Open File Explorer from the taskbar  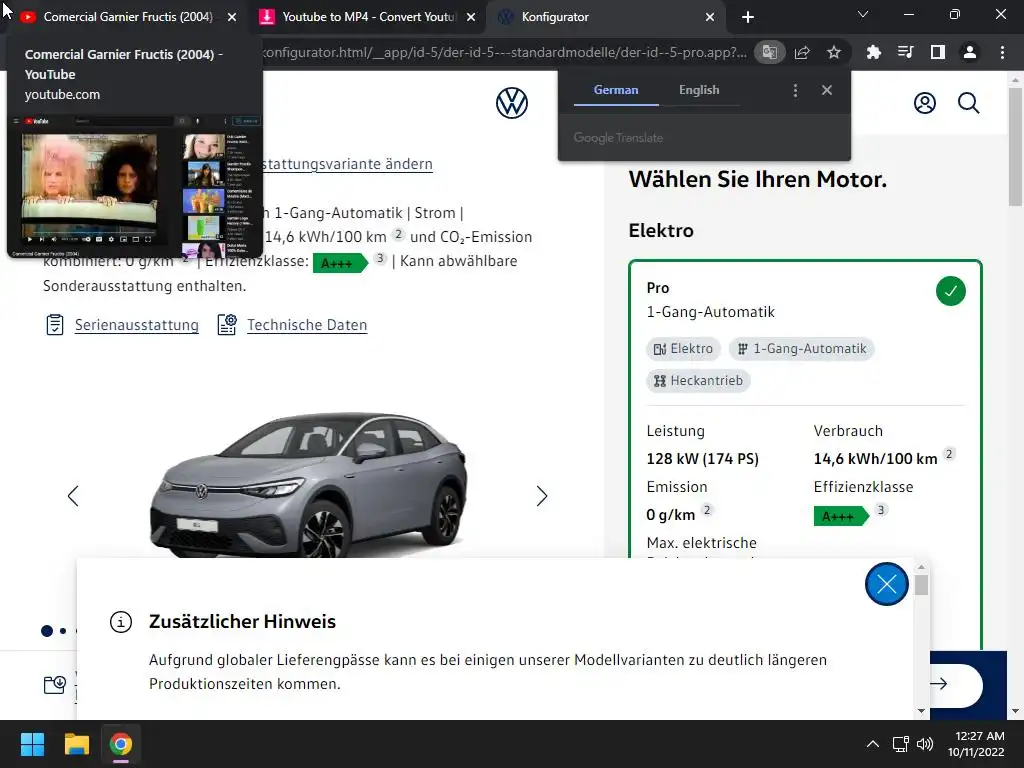(76, 744)
